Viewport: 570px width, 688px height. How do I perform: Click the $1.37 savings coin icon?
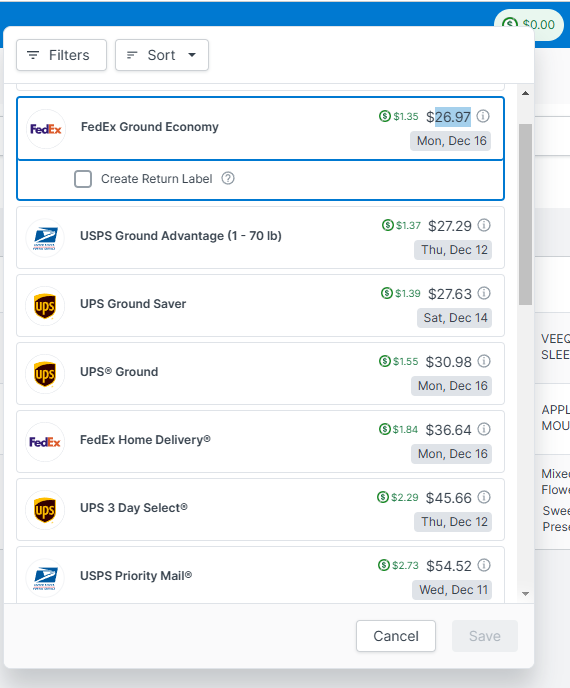[x=388, y=226]
